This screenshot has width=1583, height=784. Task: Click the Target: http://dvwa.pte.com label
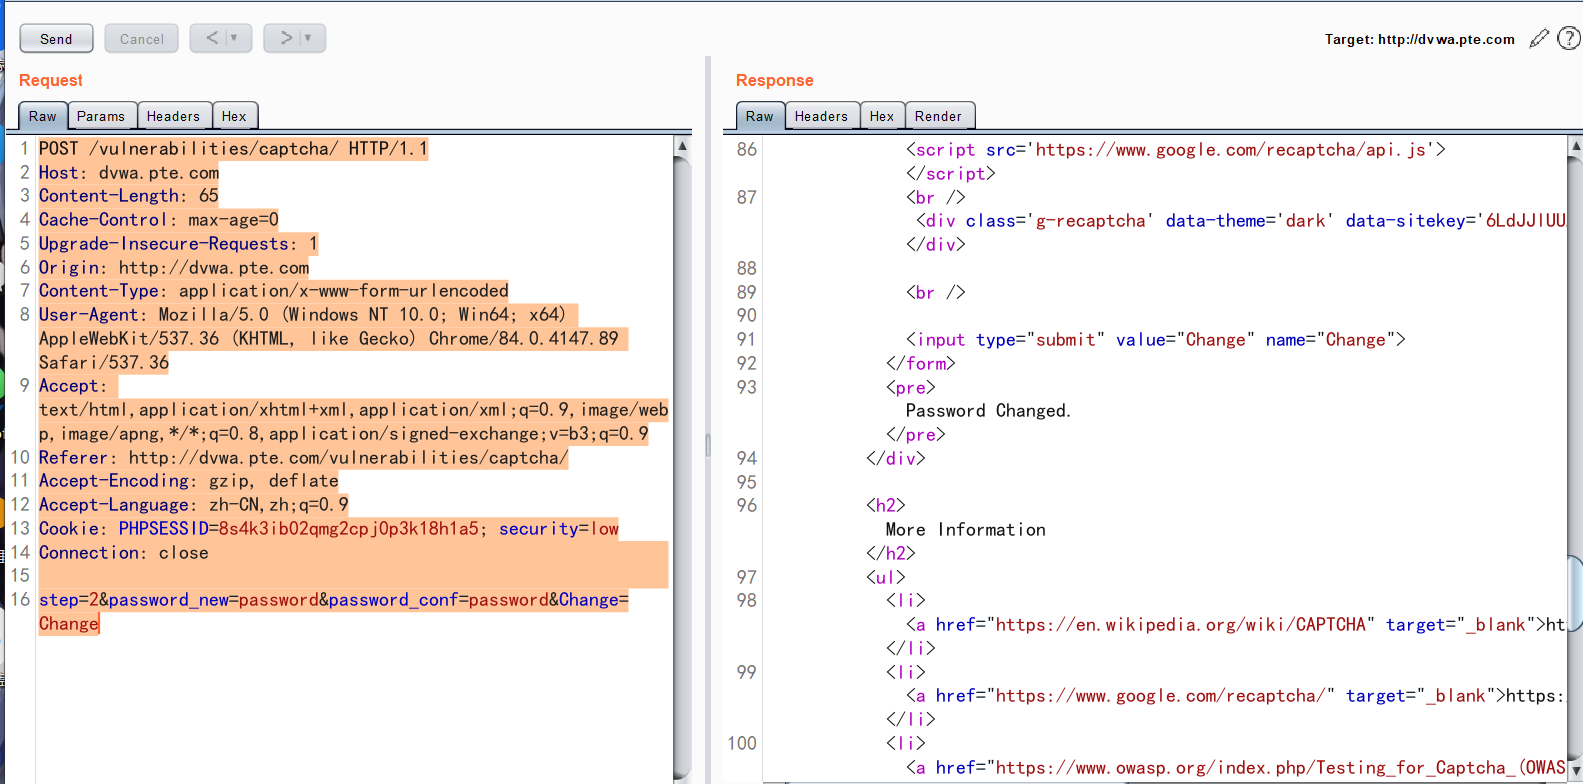(x=1419, y=39)
